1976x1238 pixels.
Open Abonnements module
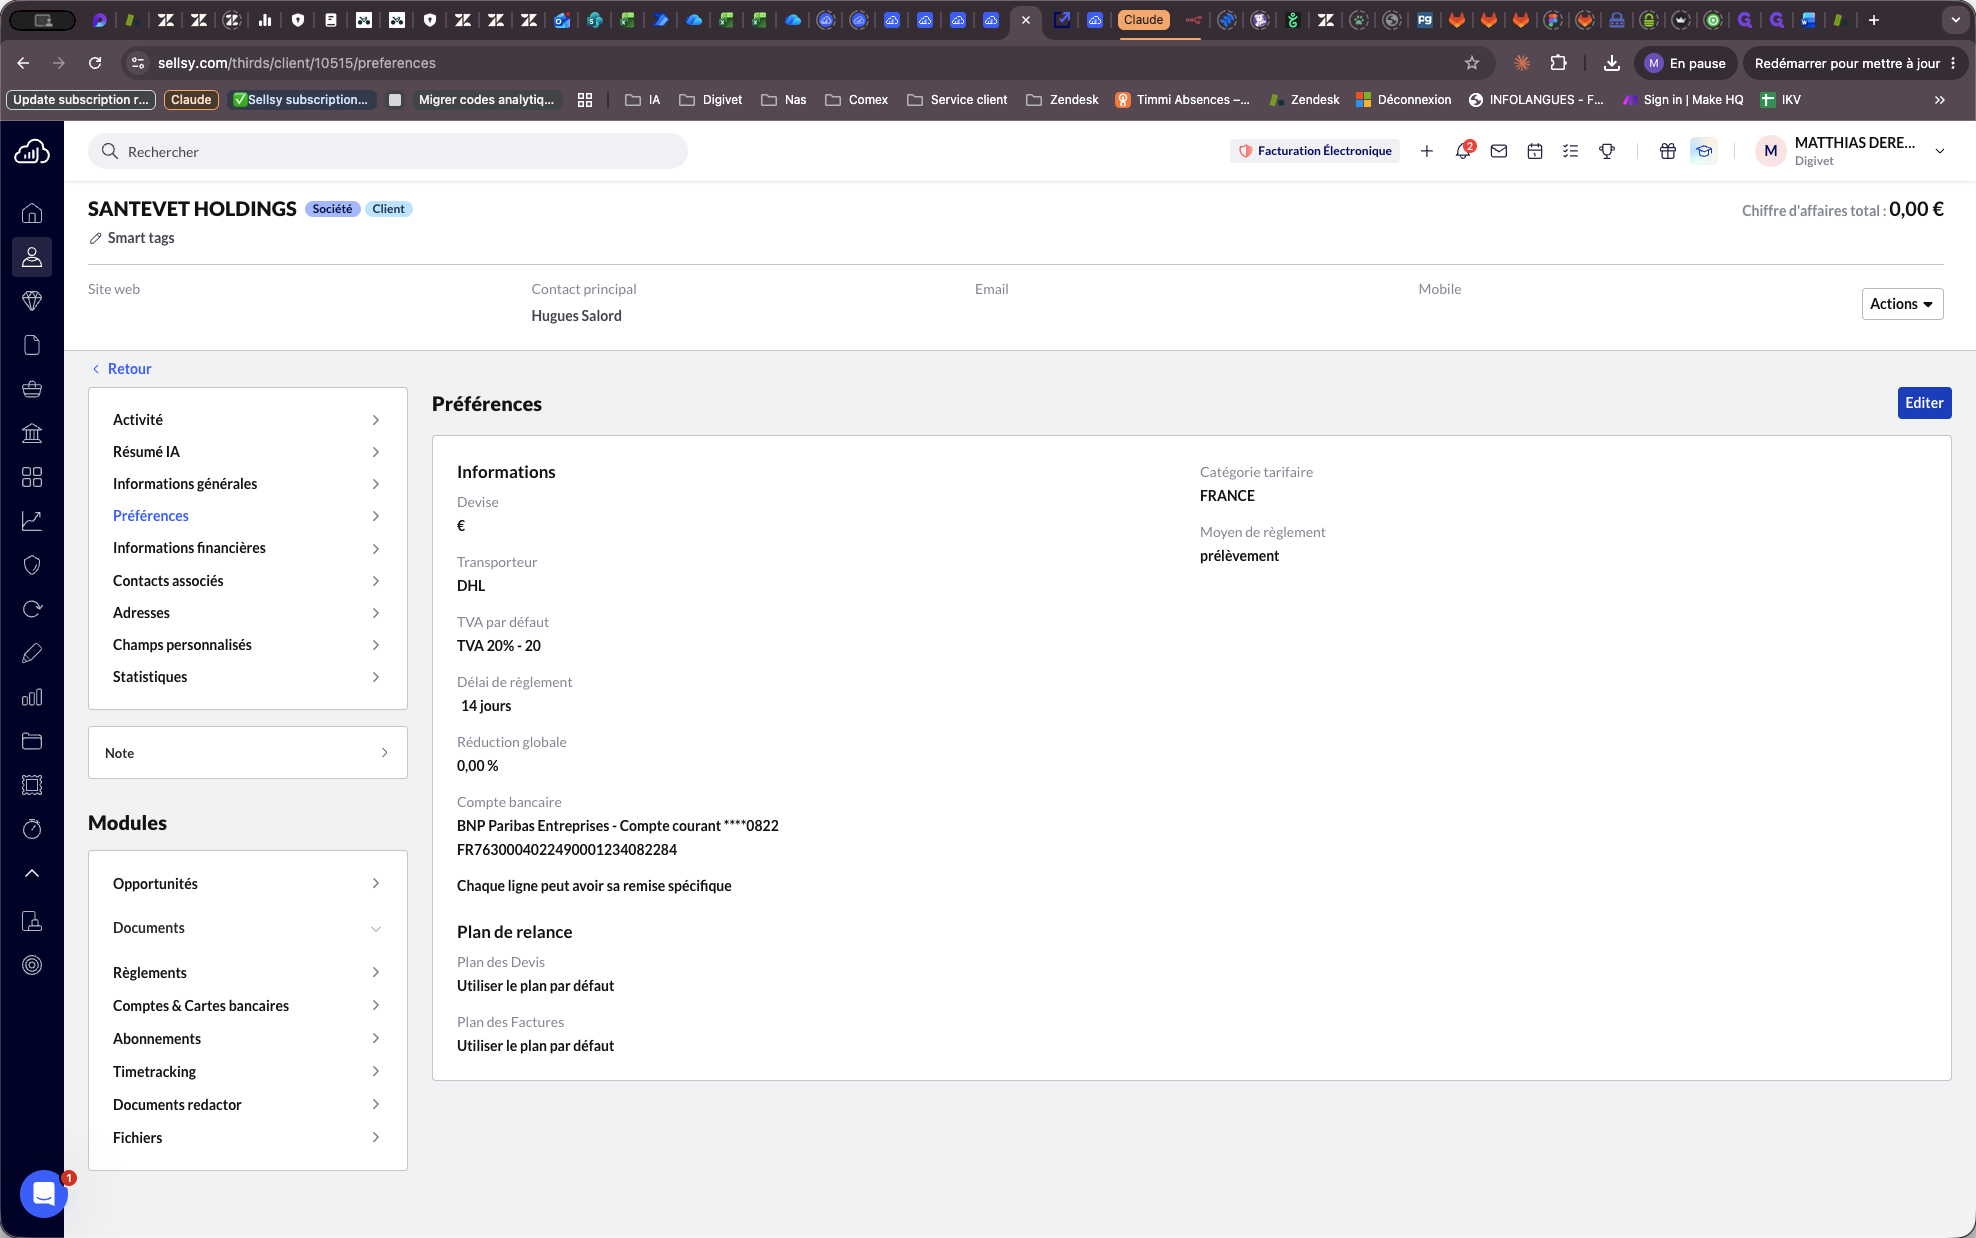(247, 1039)
